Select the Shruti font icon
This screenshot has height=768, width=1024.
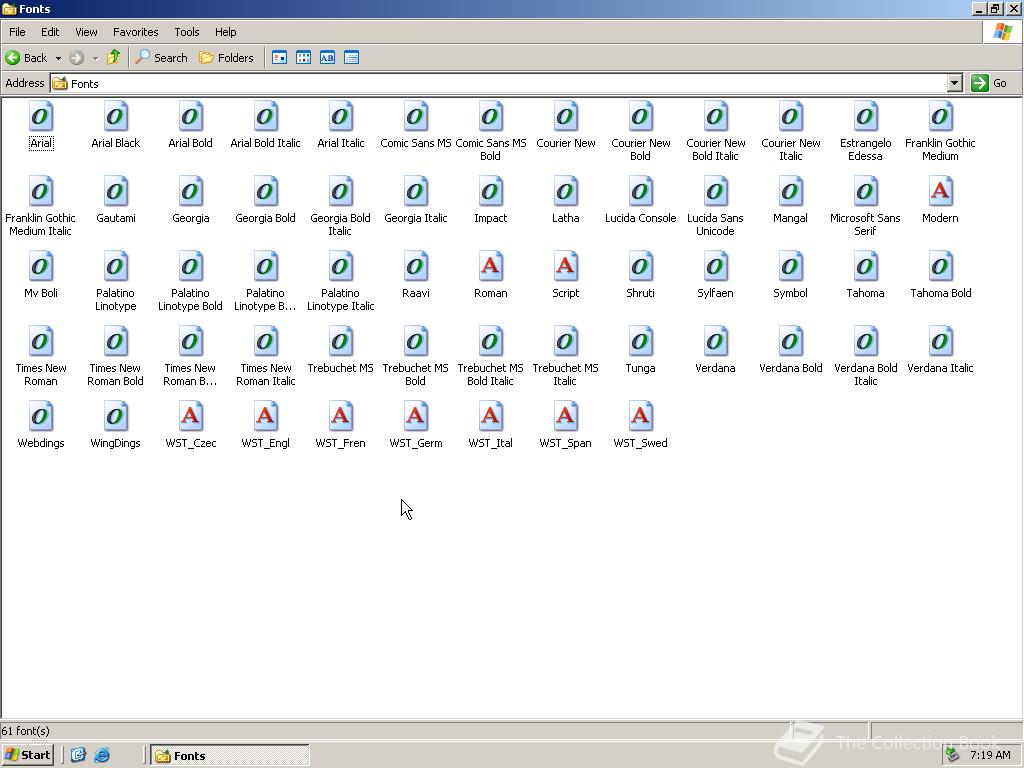[x=640, y=267]
